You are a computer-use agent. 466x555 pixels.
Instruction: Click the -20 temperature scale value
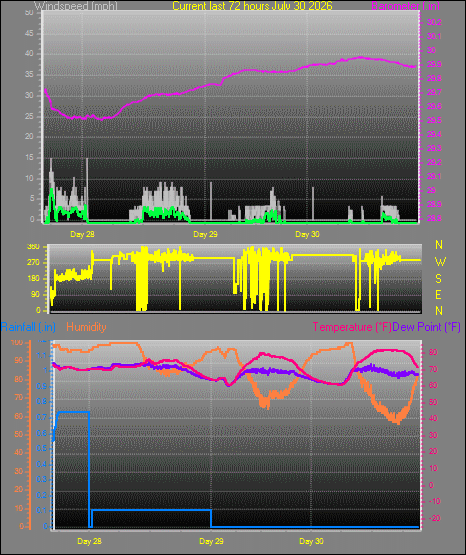[434, 518]
